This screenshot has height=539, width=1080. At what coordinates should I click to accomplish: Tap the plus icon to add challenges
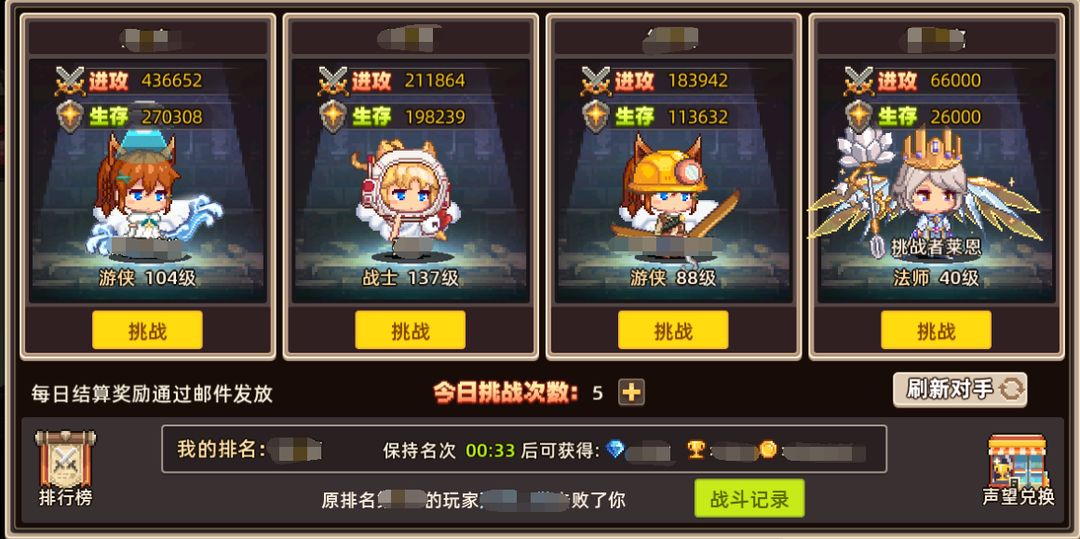point(631,393)
